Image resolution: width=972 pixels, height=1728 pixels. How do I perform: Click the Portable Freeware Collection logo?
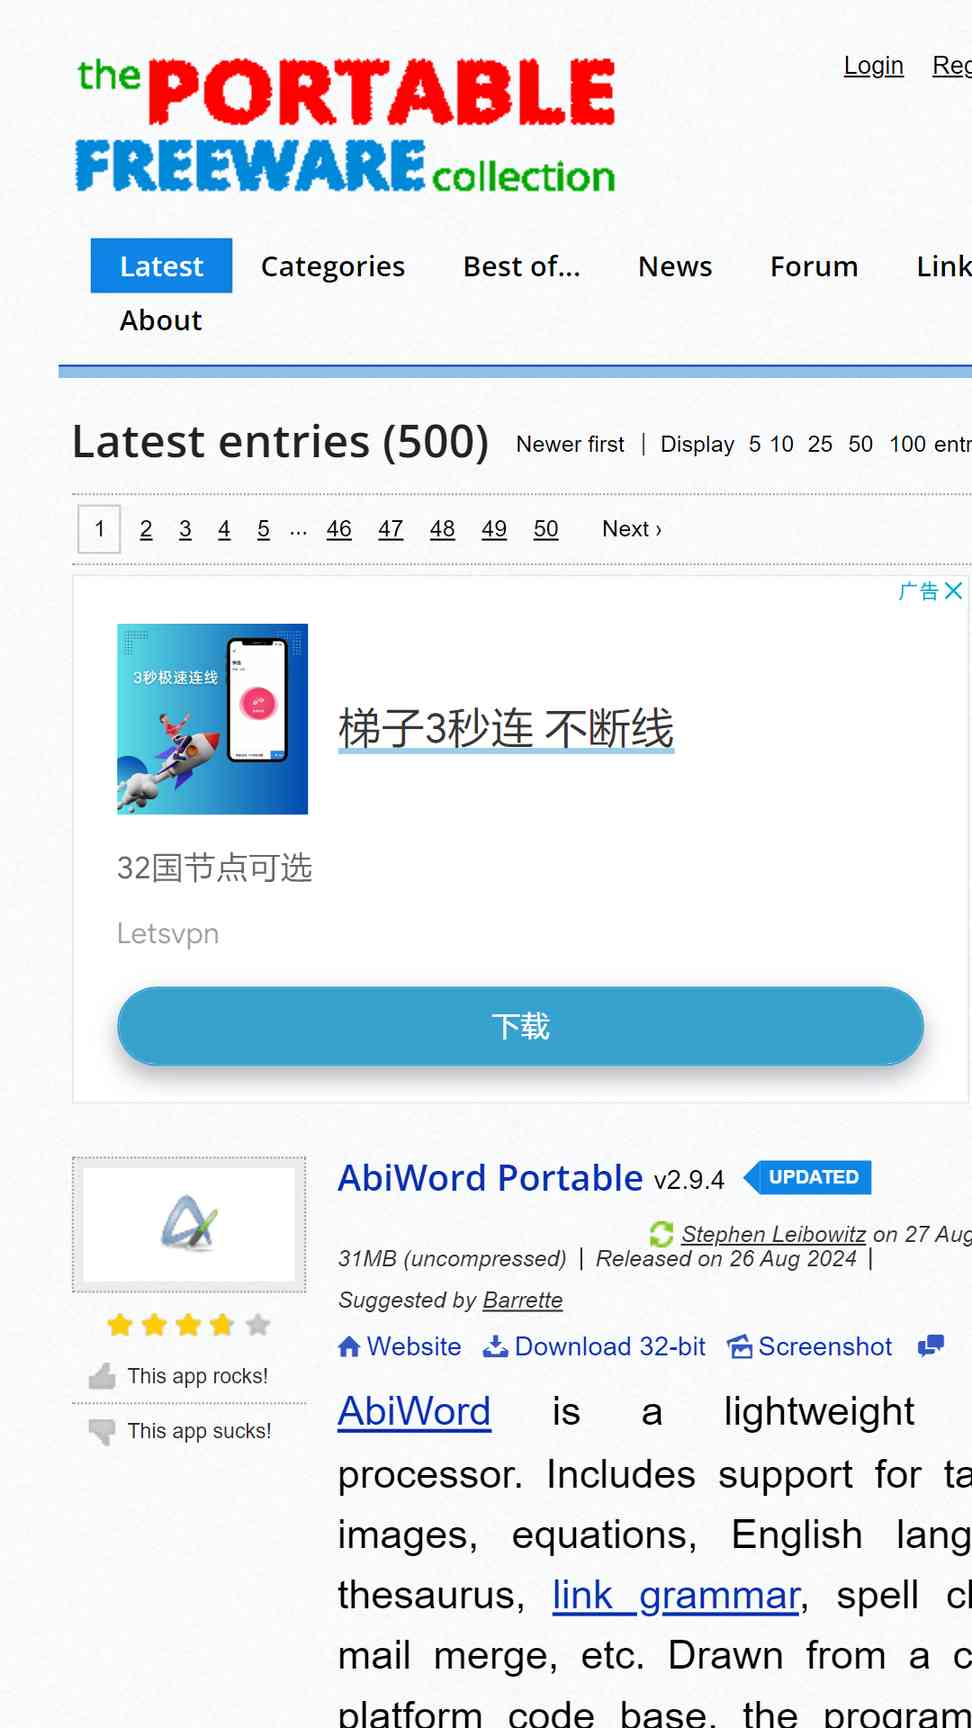[x=346, y=125]
